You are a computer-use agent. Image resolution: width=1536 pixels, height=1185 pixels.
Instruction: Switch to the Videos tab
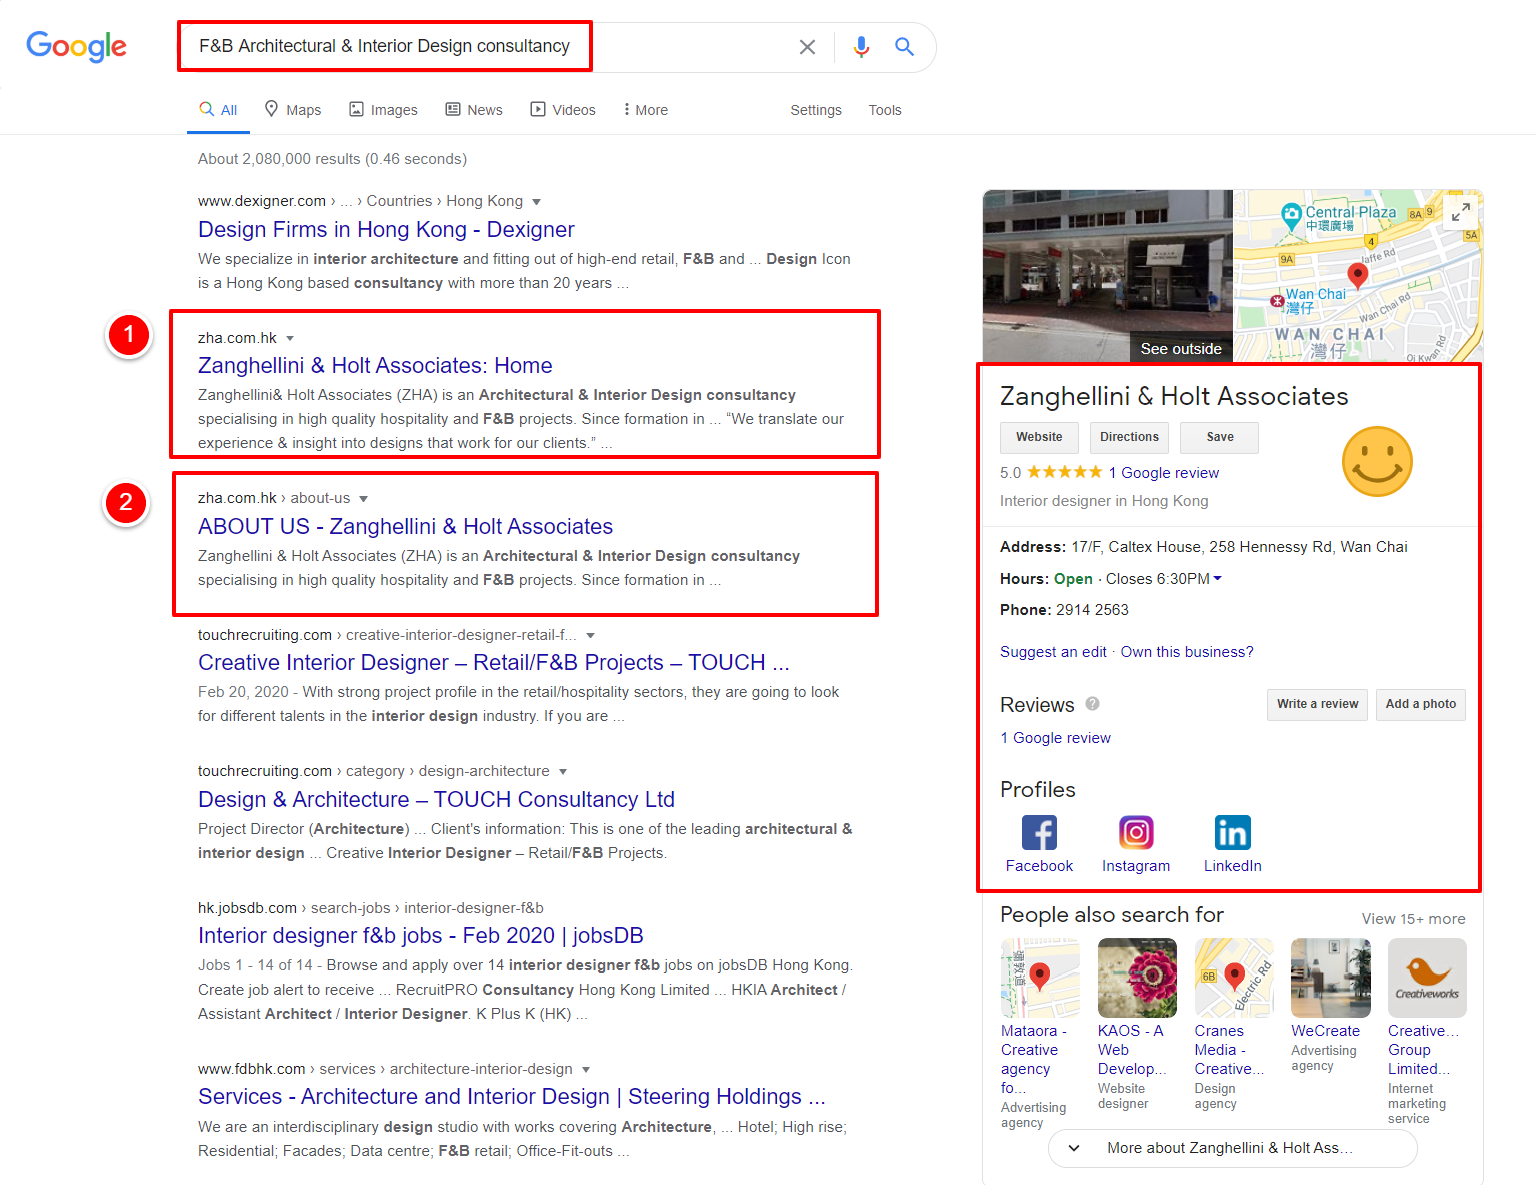pyautogui.click(x=563, y=110)
